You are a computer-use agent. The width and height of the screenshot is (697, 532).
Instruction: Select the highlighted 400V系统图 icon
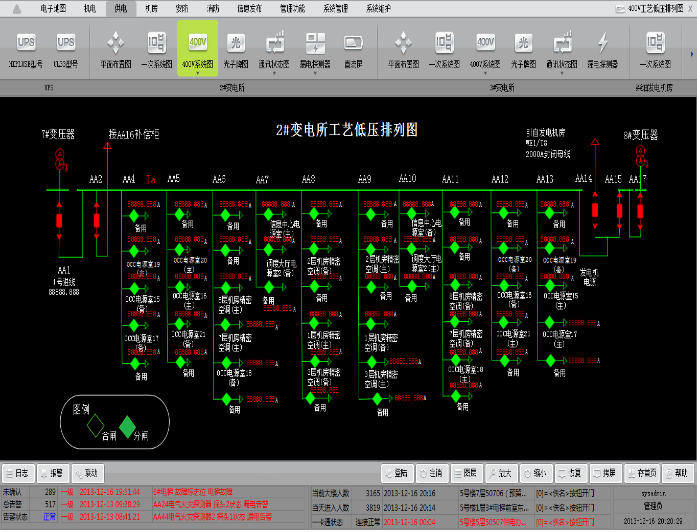click(x=198, y=43)
